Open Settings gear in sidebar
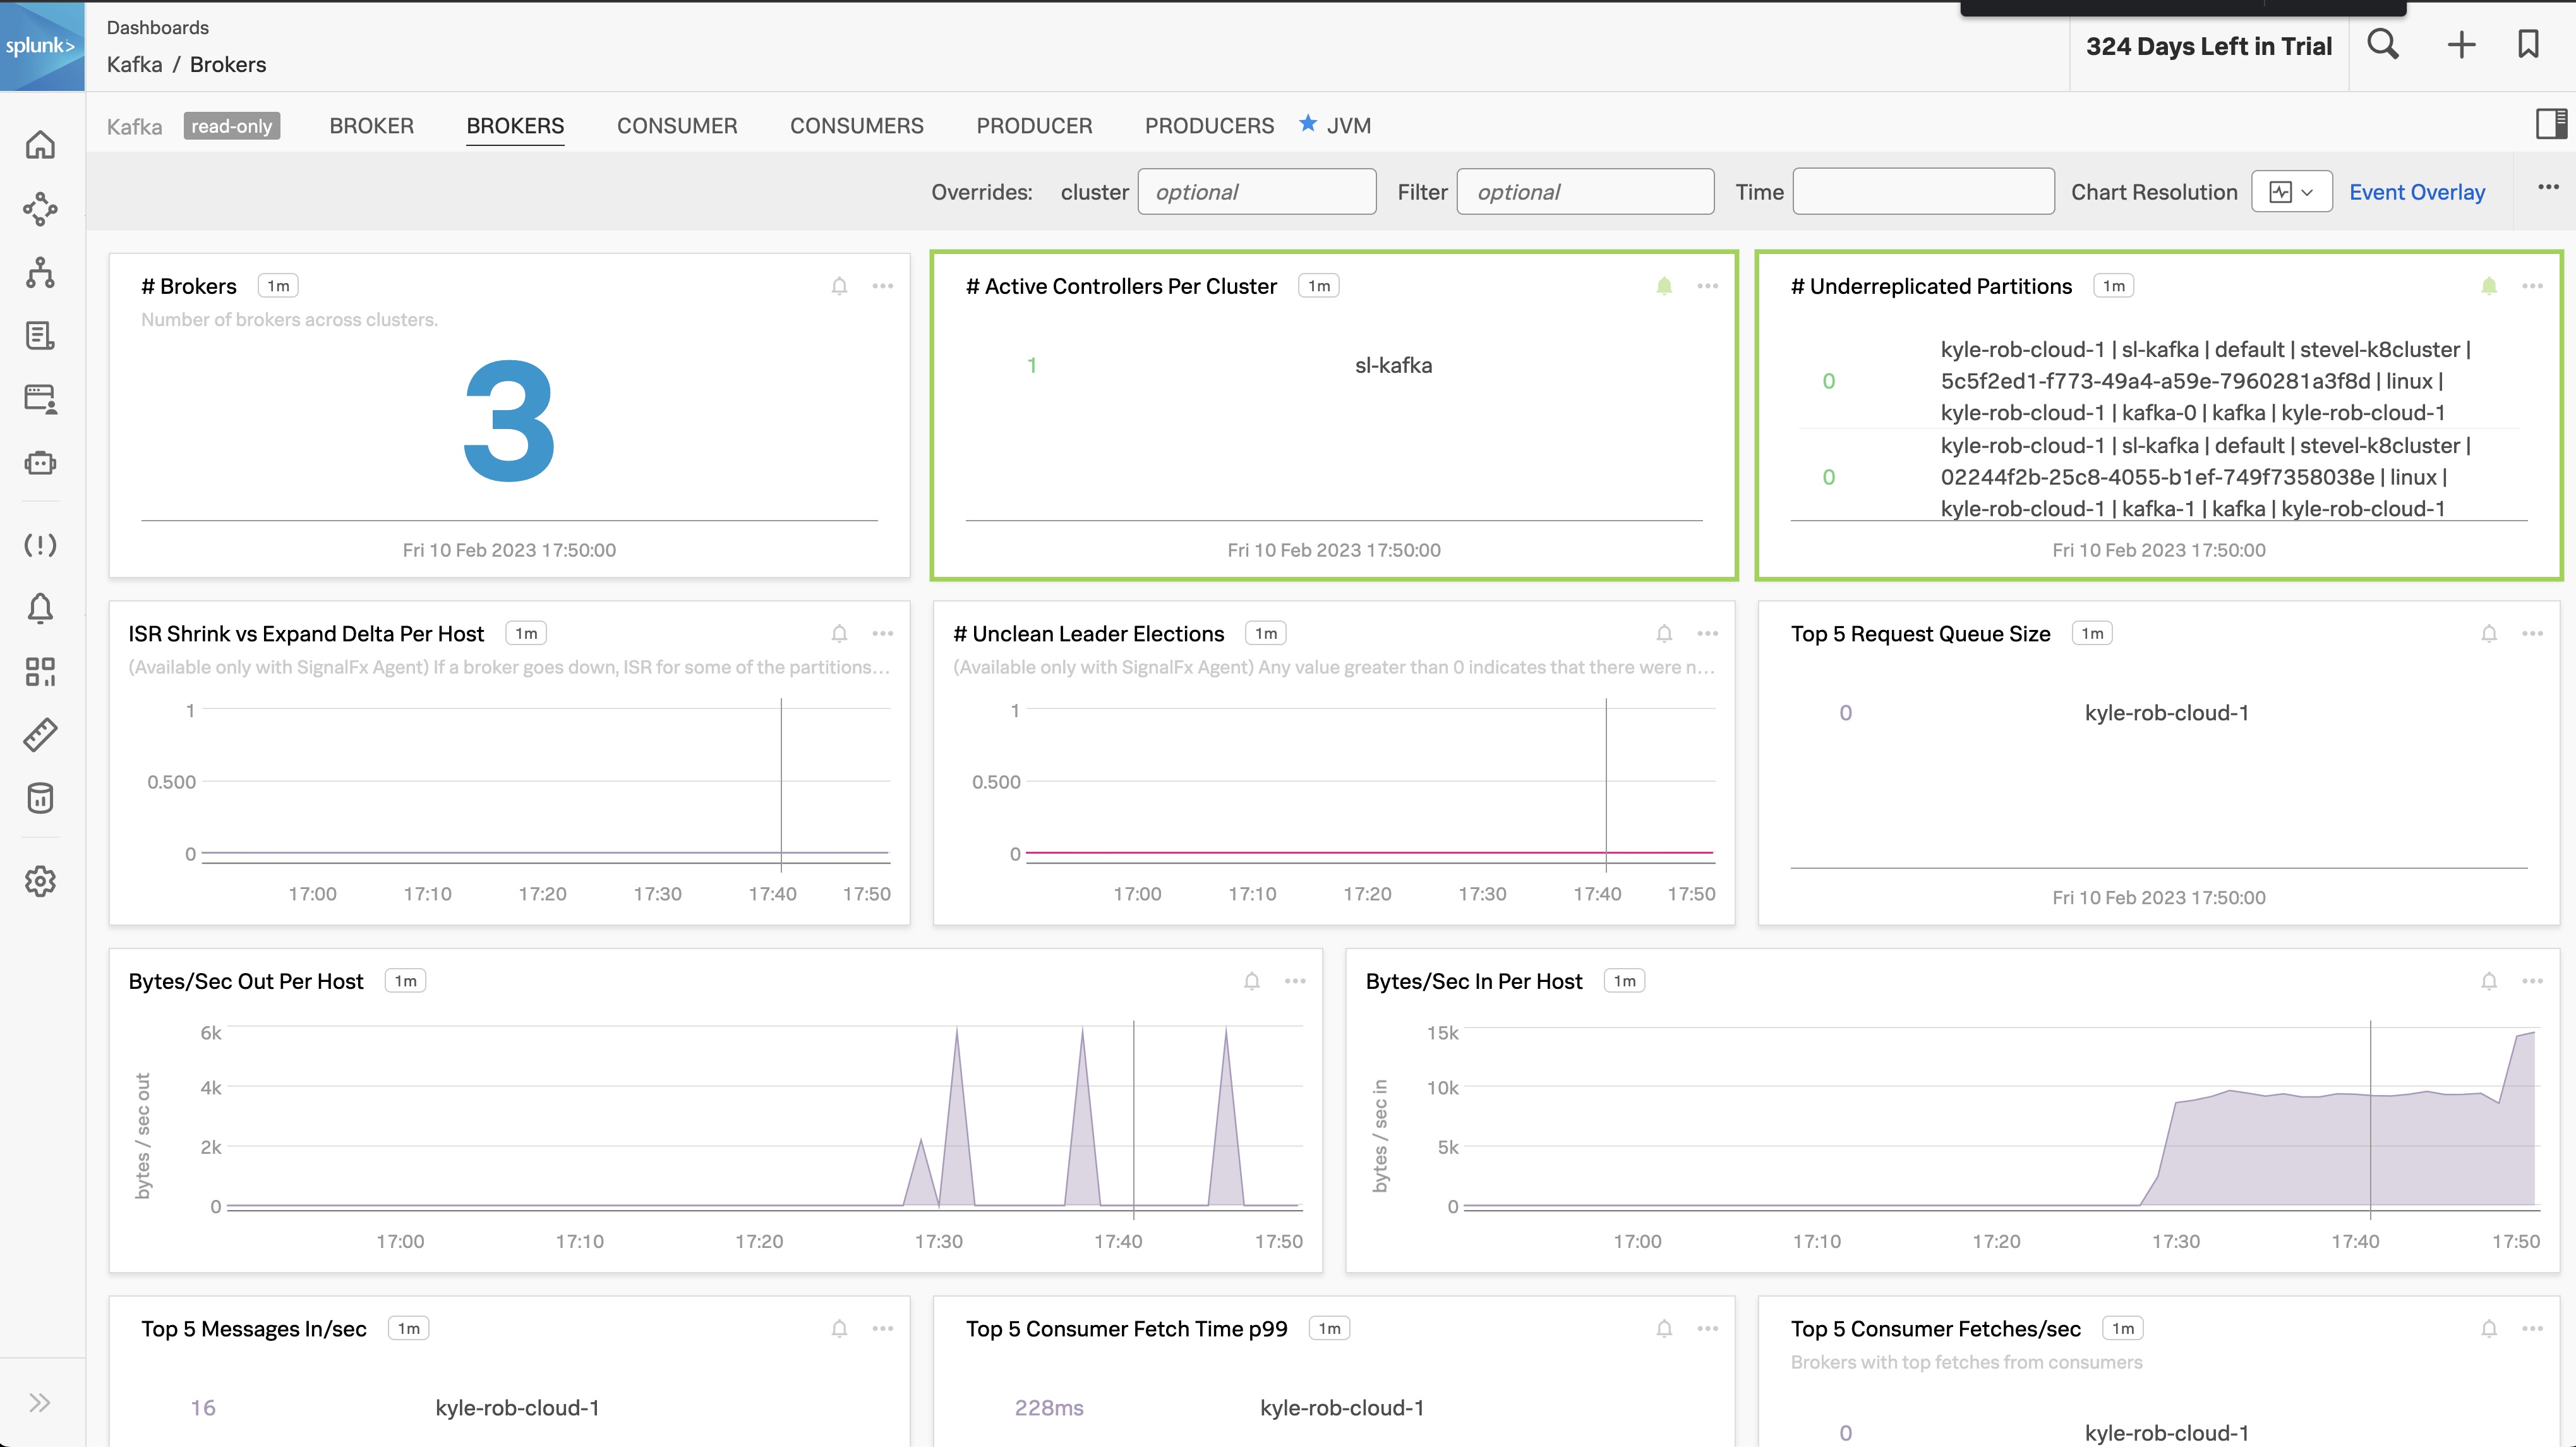 click(40, 881)
